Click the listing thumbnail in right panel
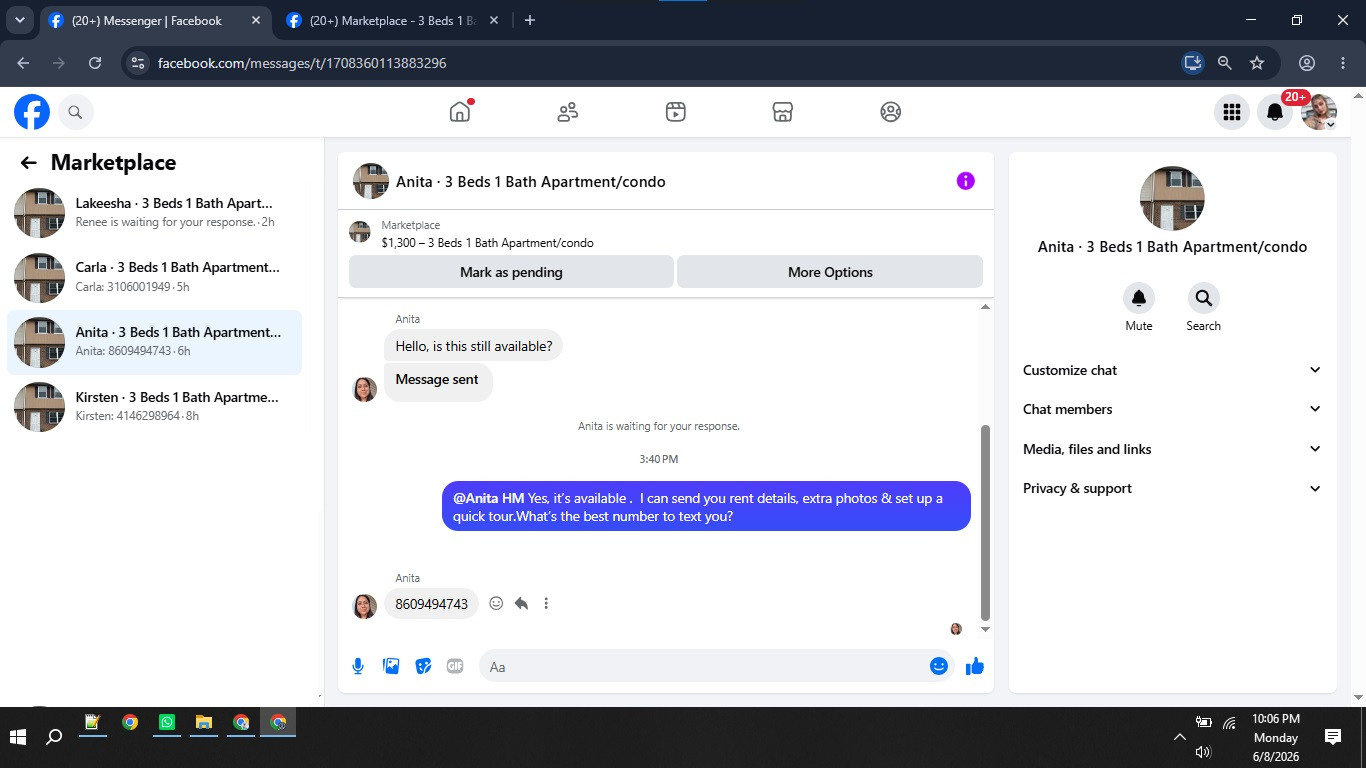The height and width of the screenshot is (768, 1366). coord(1172,198)
